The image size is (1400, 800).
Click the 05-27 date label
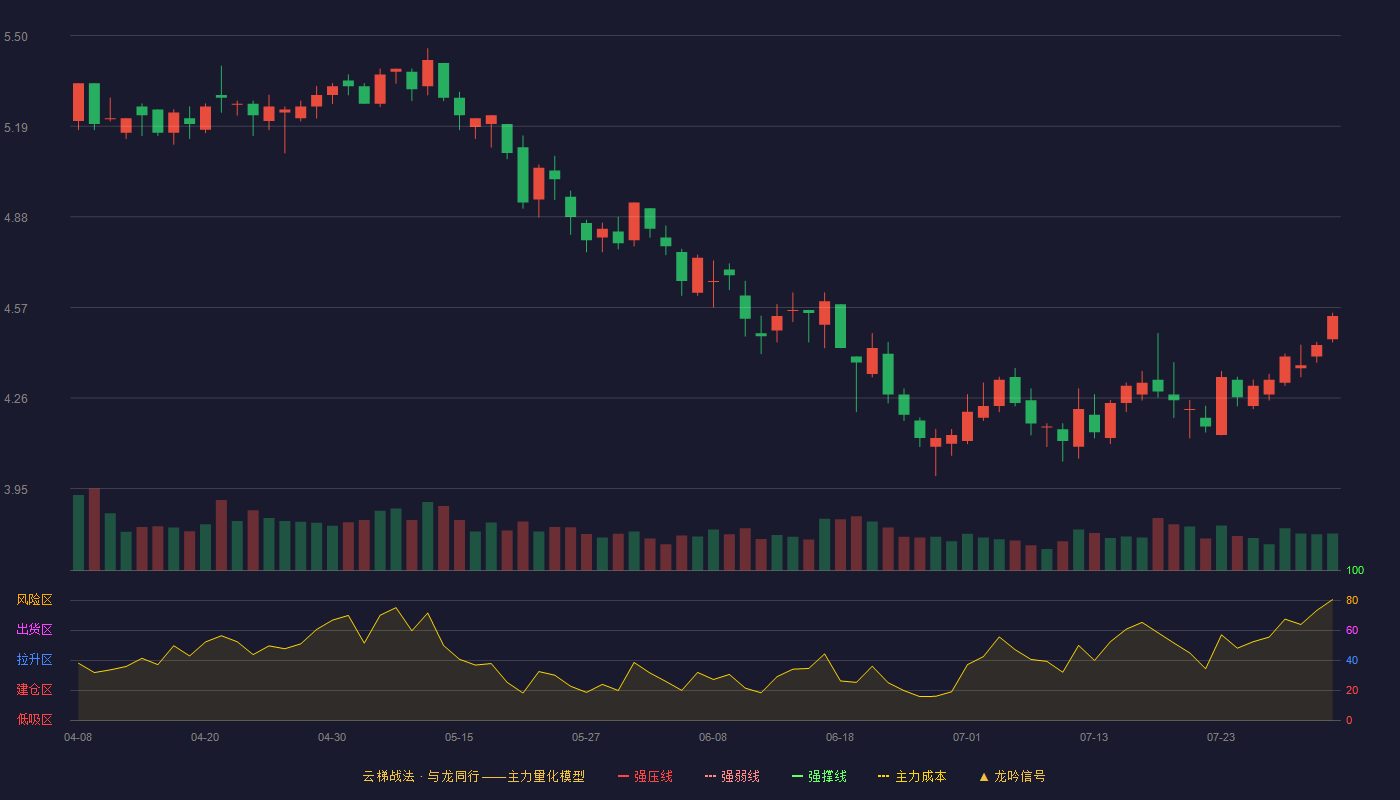[586, 737]
